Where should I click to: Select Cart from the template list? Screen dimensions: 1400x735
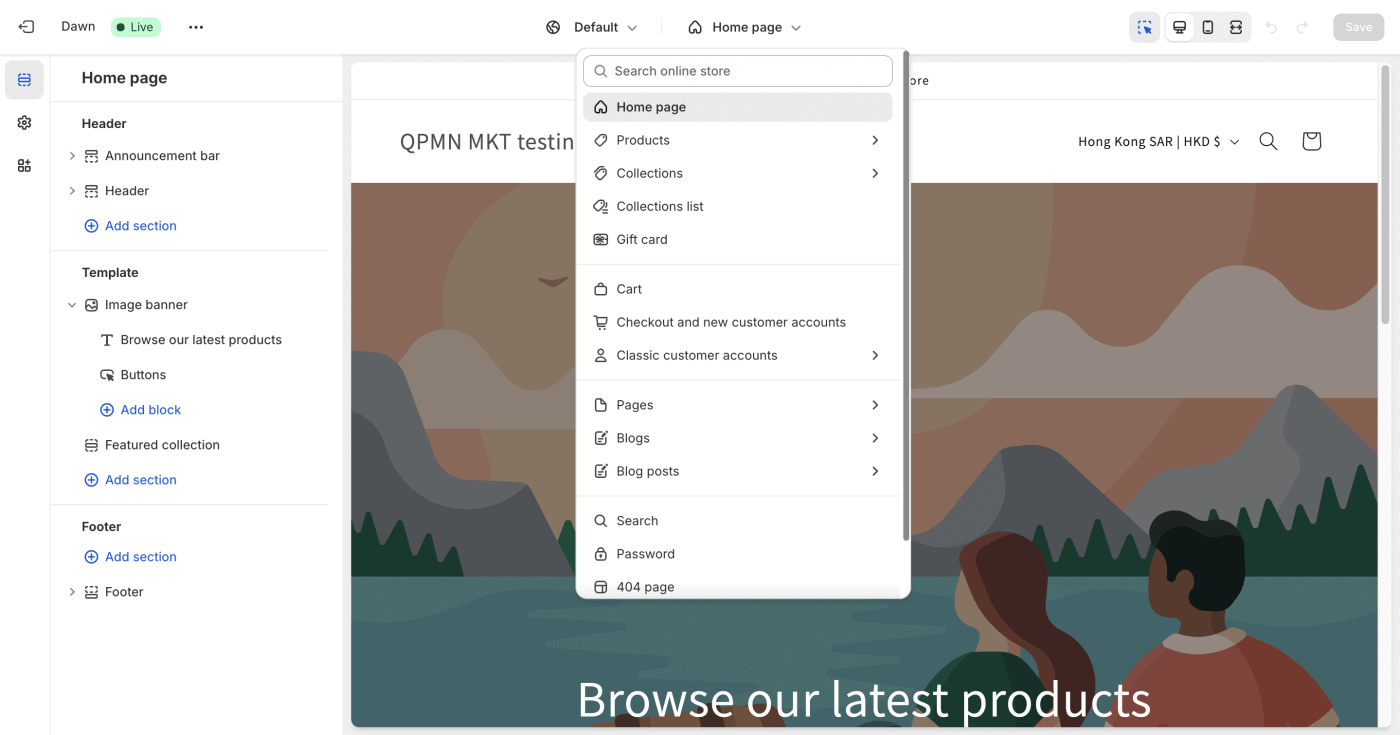point(629,289)
